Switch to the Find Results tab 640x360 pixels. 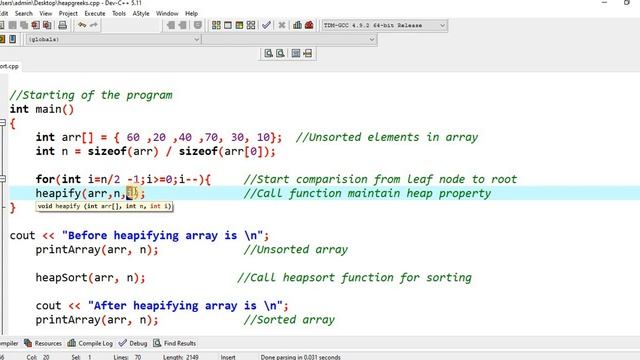175,343
